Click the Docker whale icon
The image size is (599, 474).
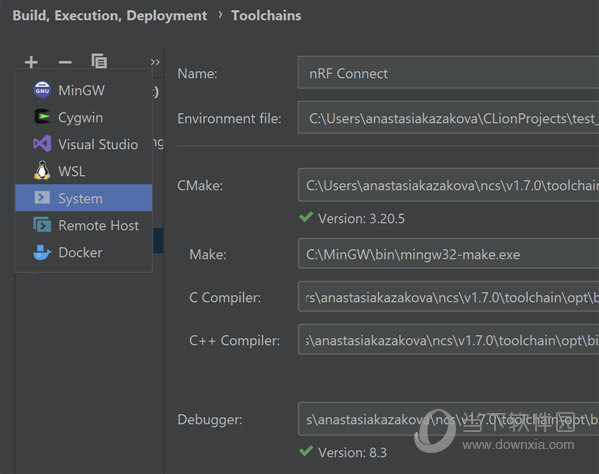click(42, 252)
